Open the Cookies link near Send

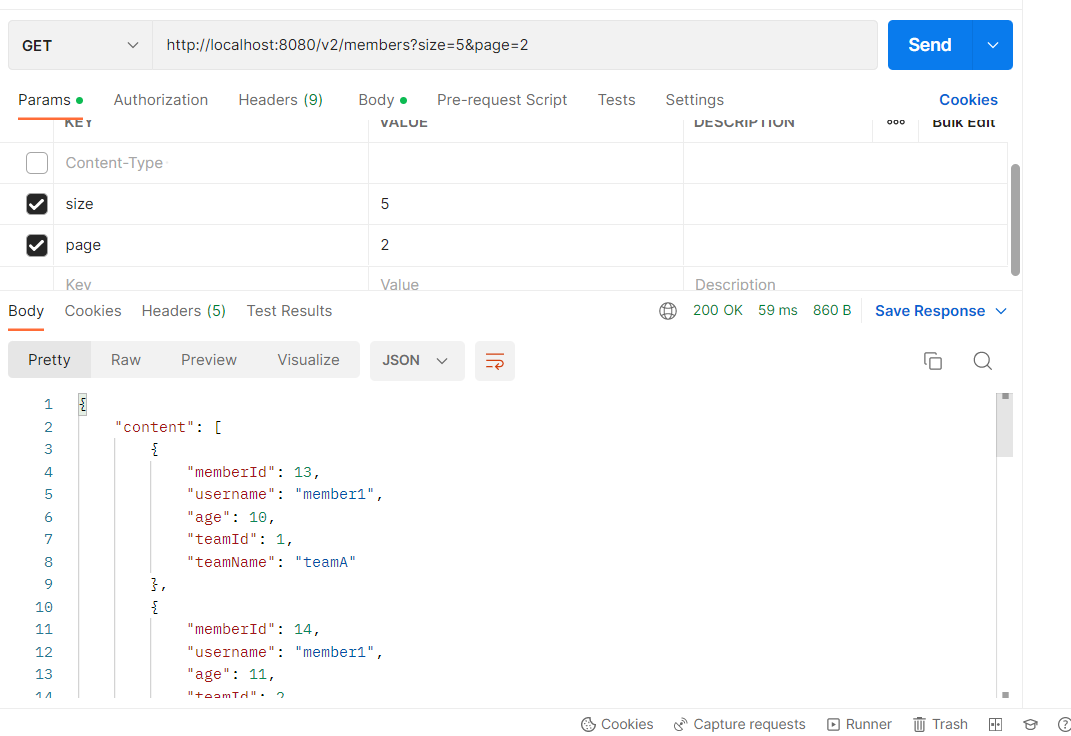pos(968,100)
